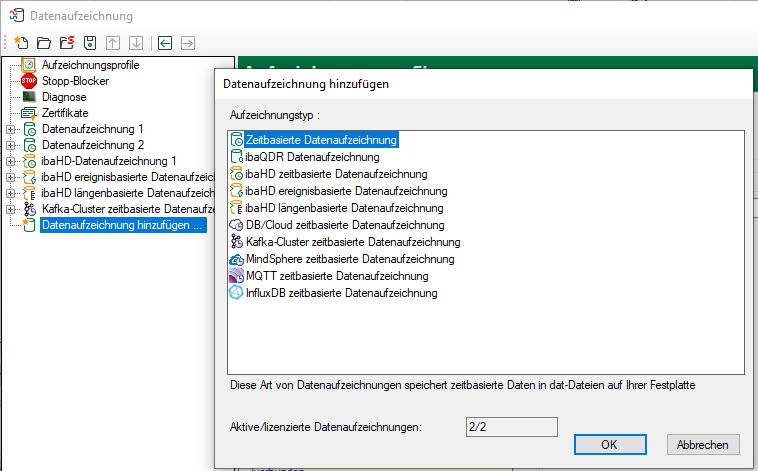Expand the Datenaufzeichnung 2 tree node

pyautogui.click(x=10, y=146)
